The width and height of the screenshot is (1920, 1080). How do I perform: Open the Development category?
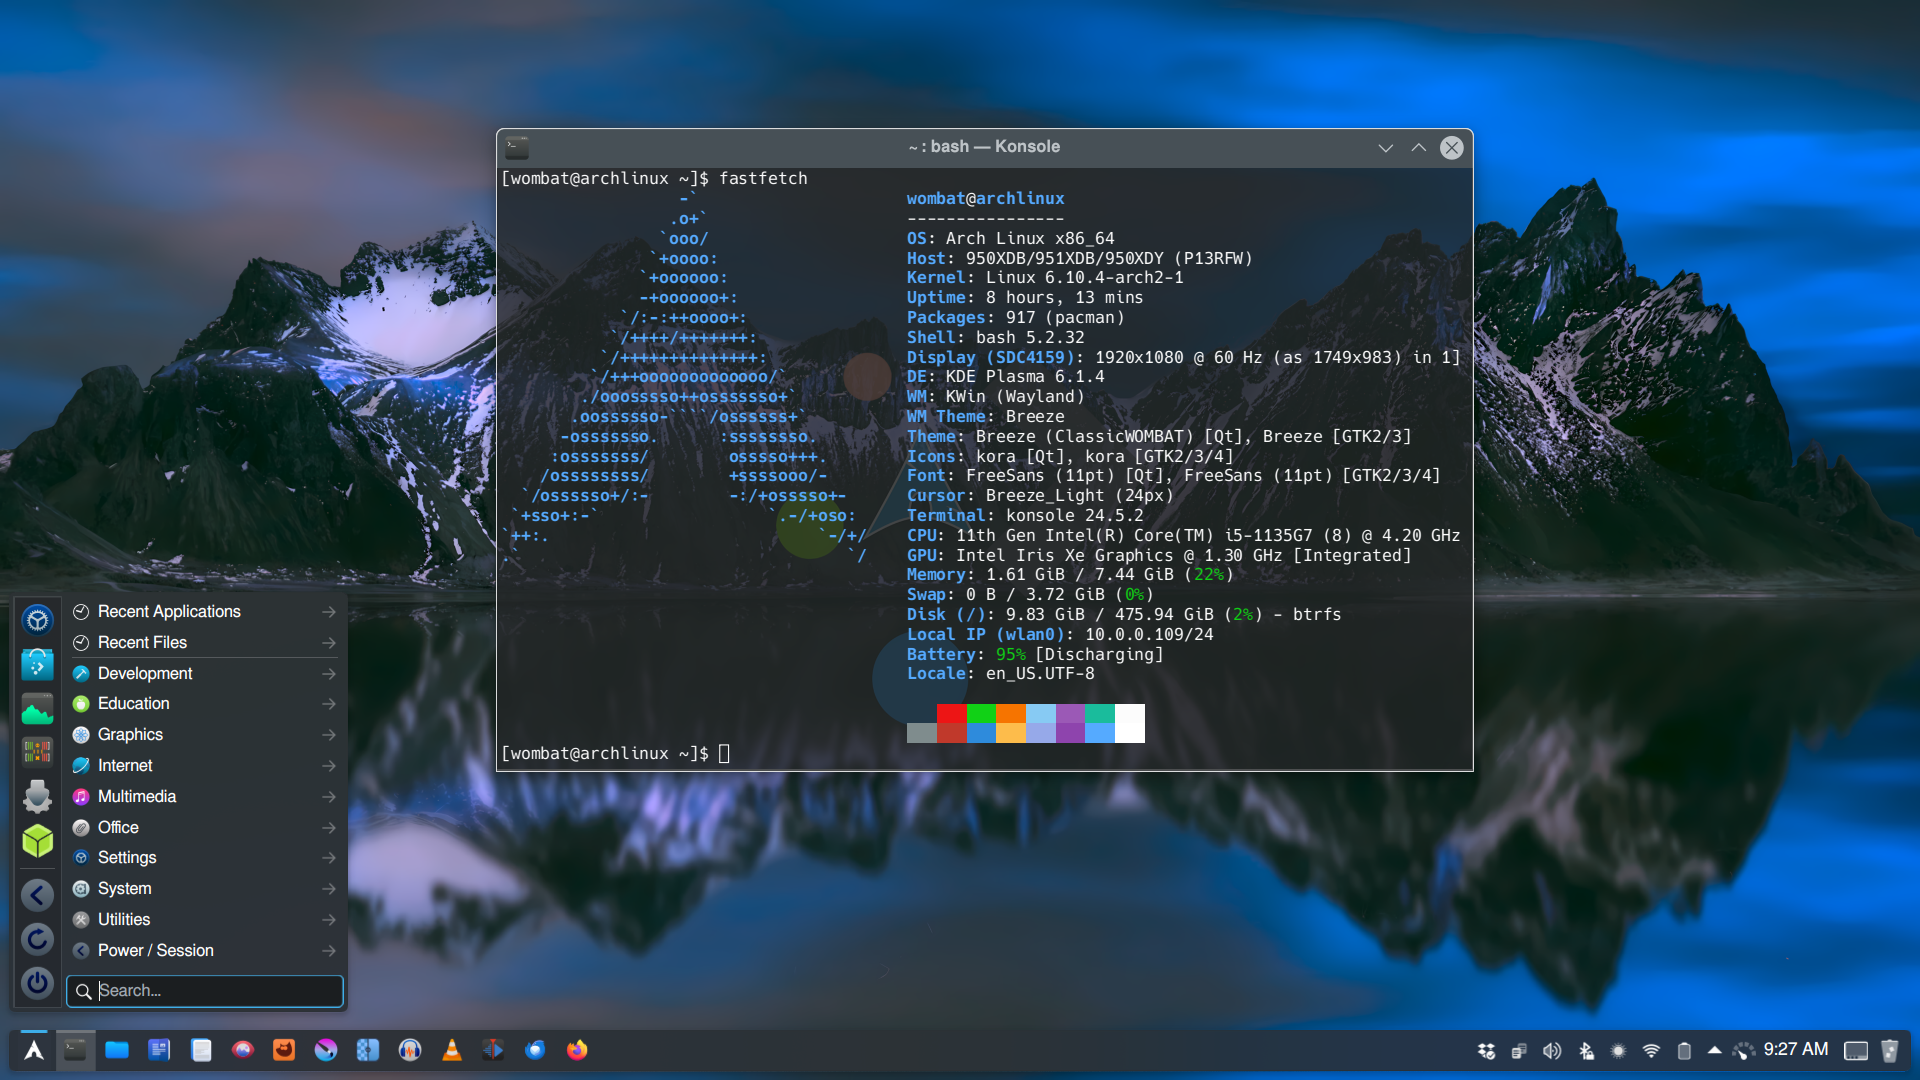point(204,673)
